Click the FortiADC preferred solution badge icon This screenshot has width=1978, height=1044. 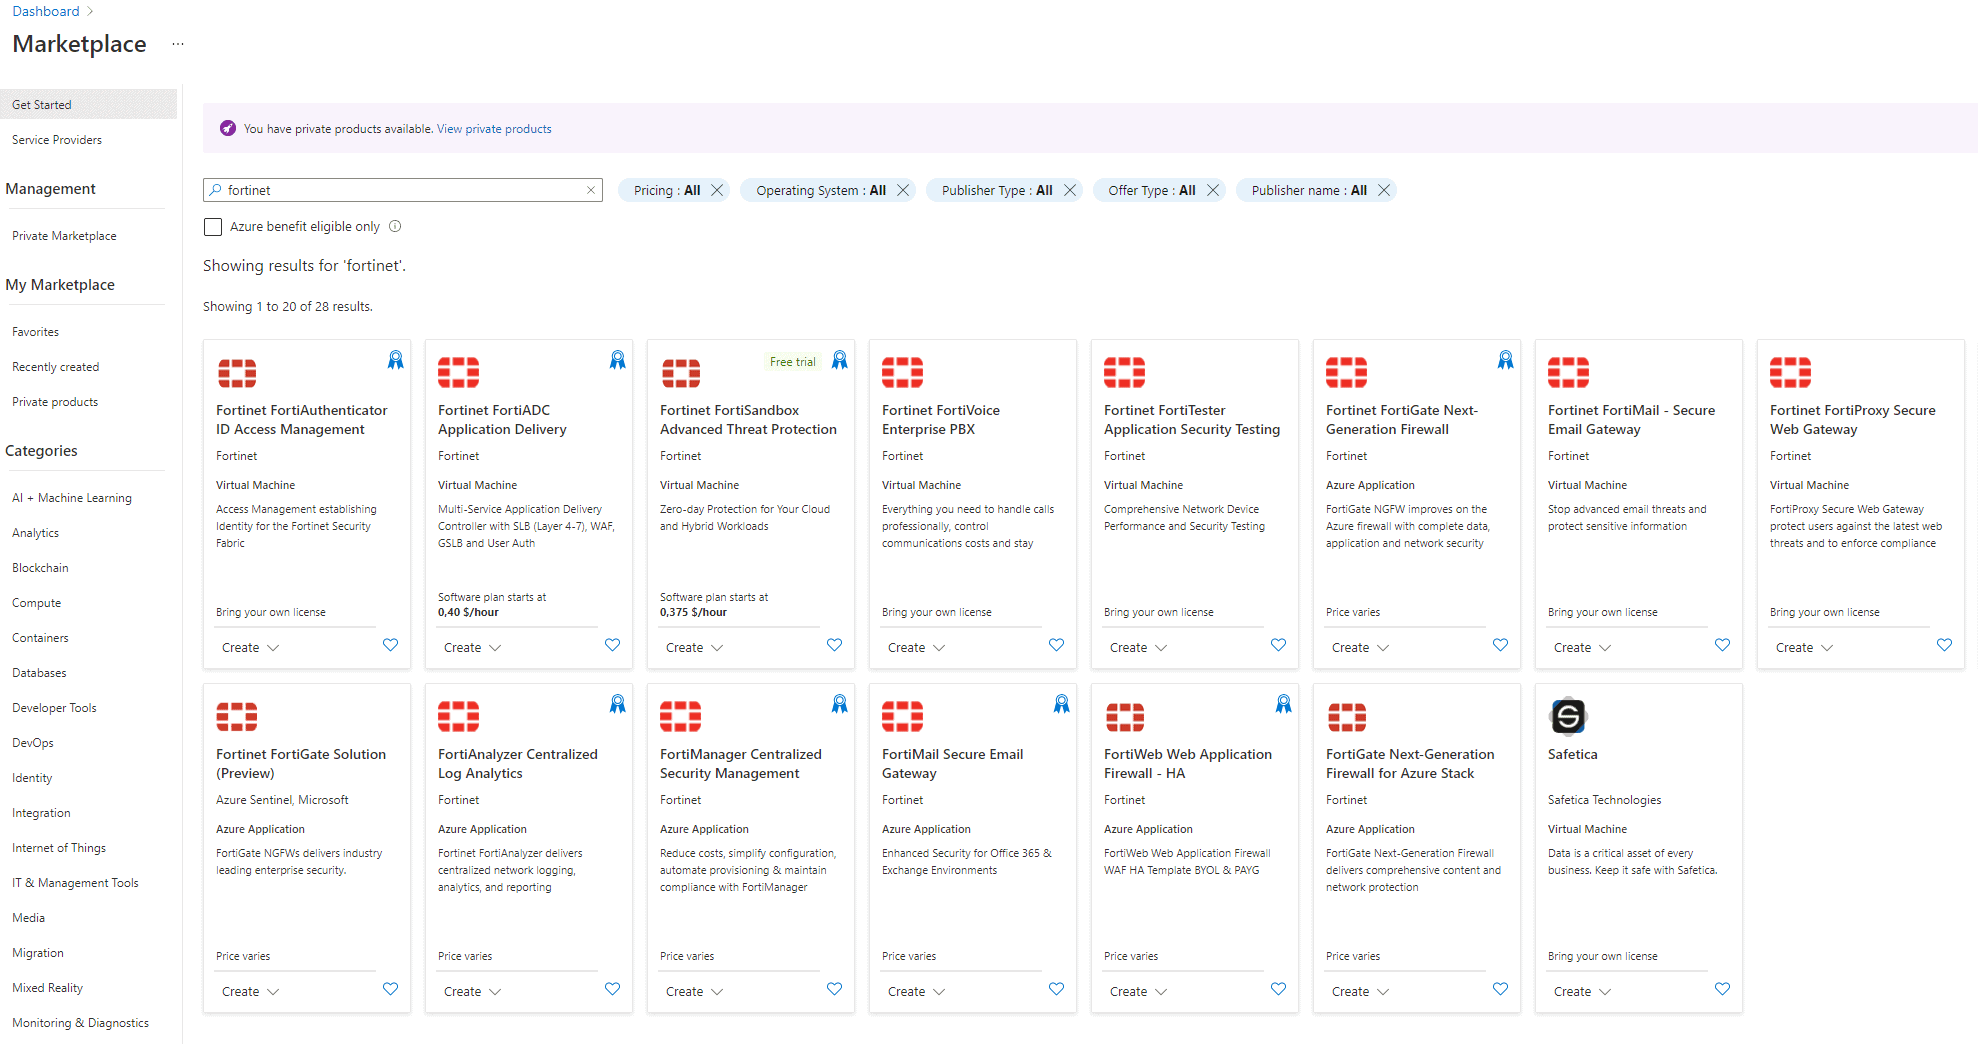tap(618, 360)
